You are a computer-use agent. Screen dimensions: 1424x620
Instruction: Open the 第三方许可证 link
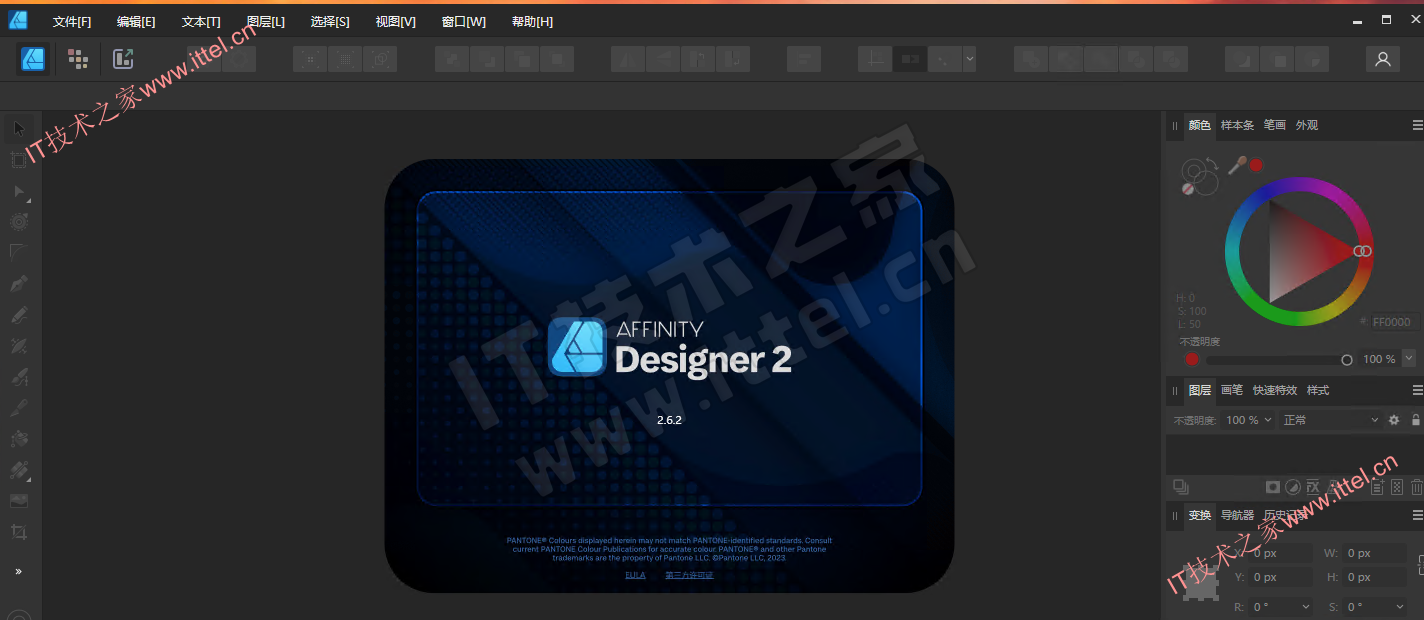click(x=689, y=575)
